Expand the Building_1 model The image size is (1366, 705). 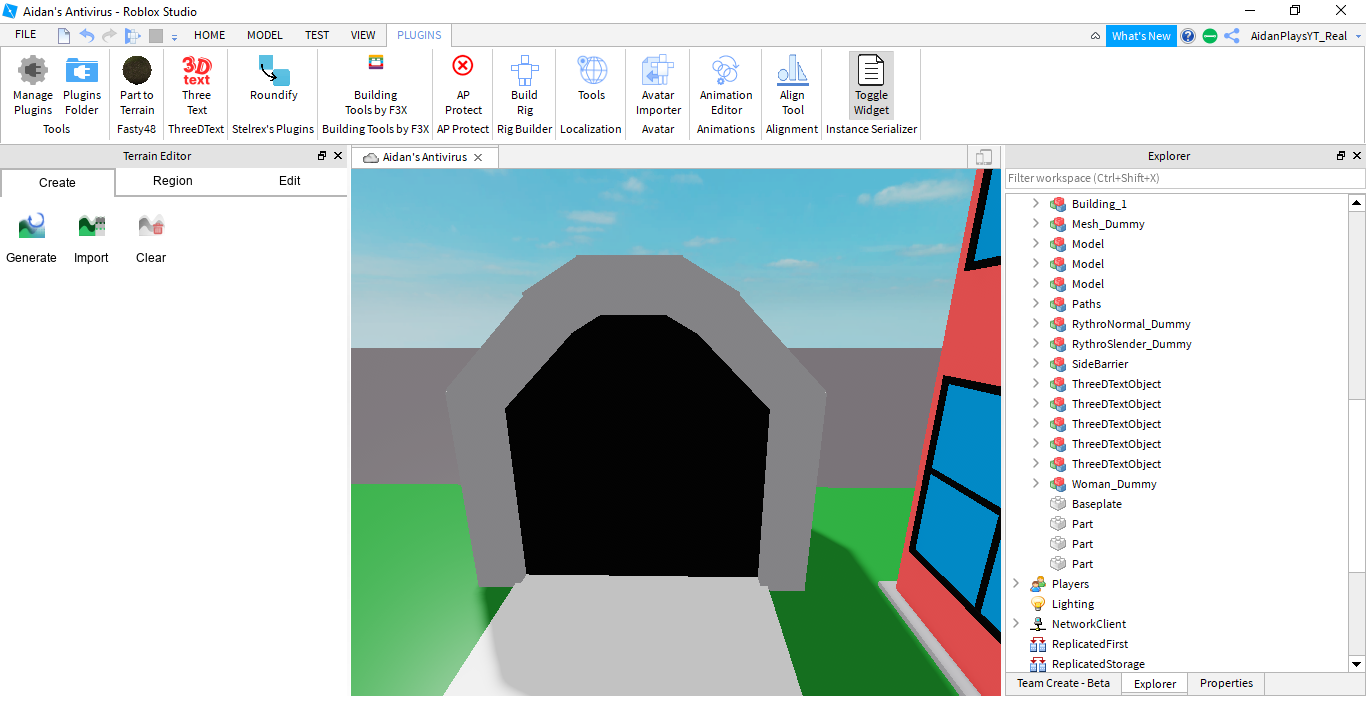click(x=1035, y=203)
